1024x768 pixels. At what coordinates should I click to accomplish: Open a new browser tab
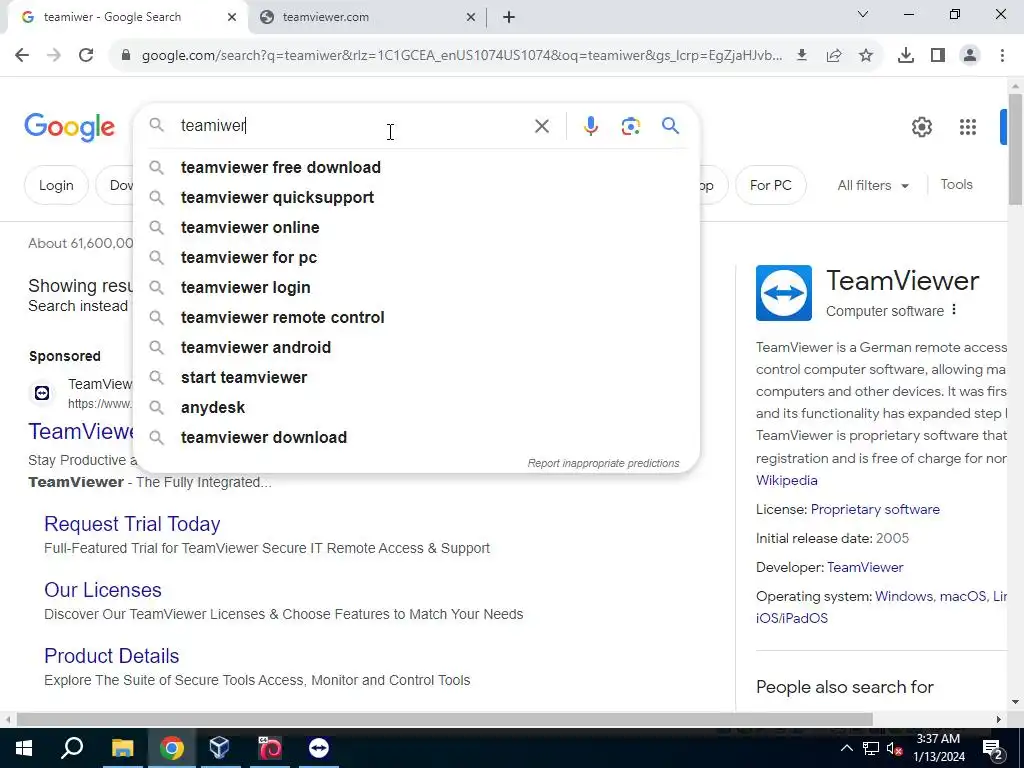click(509, 18)
